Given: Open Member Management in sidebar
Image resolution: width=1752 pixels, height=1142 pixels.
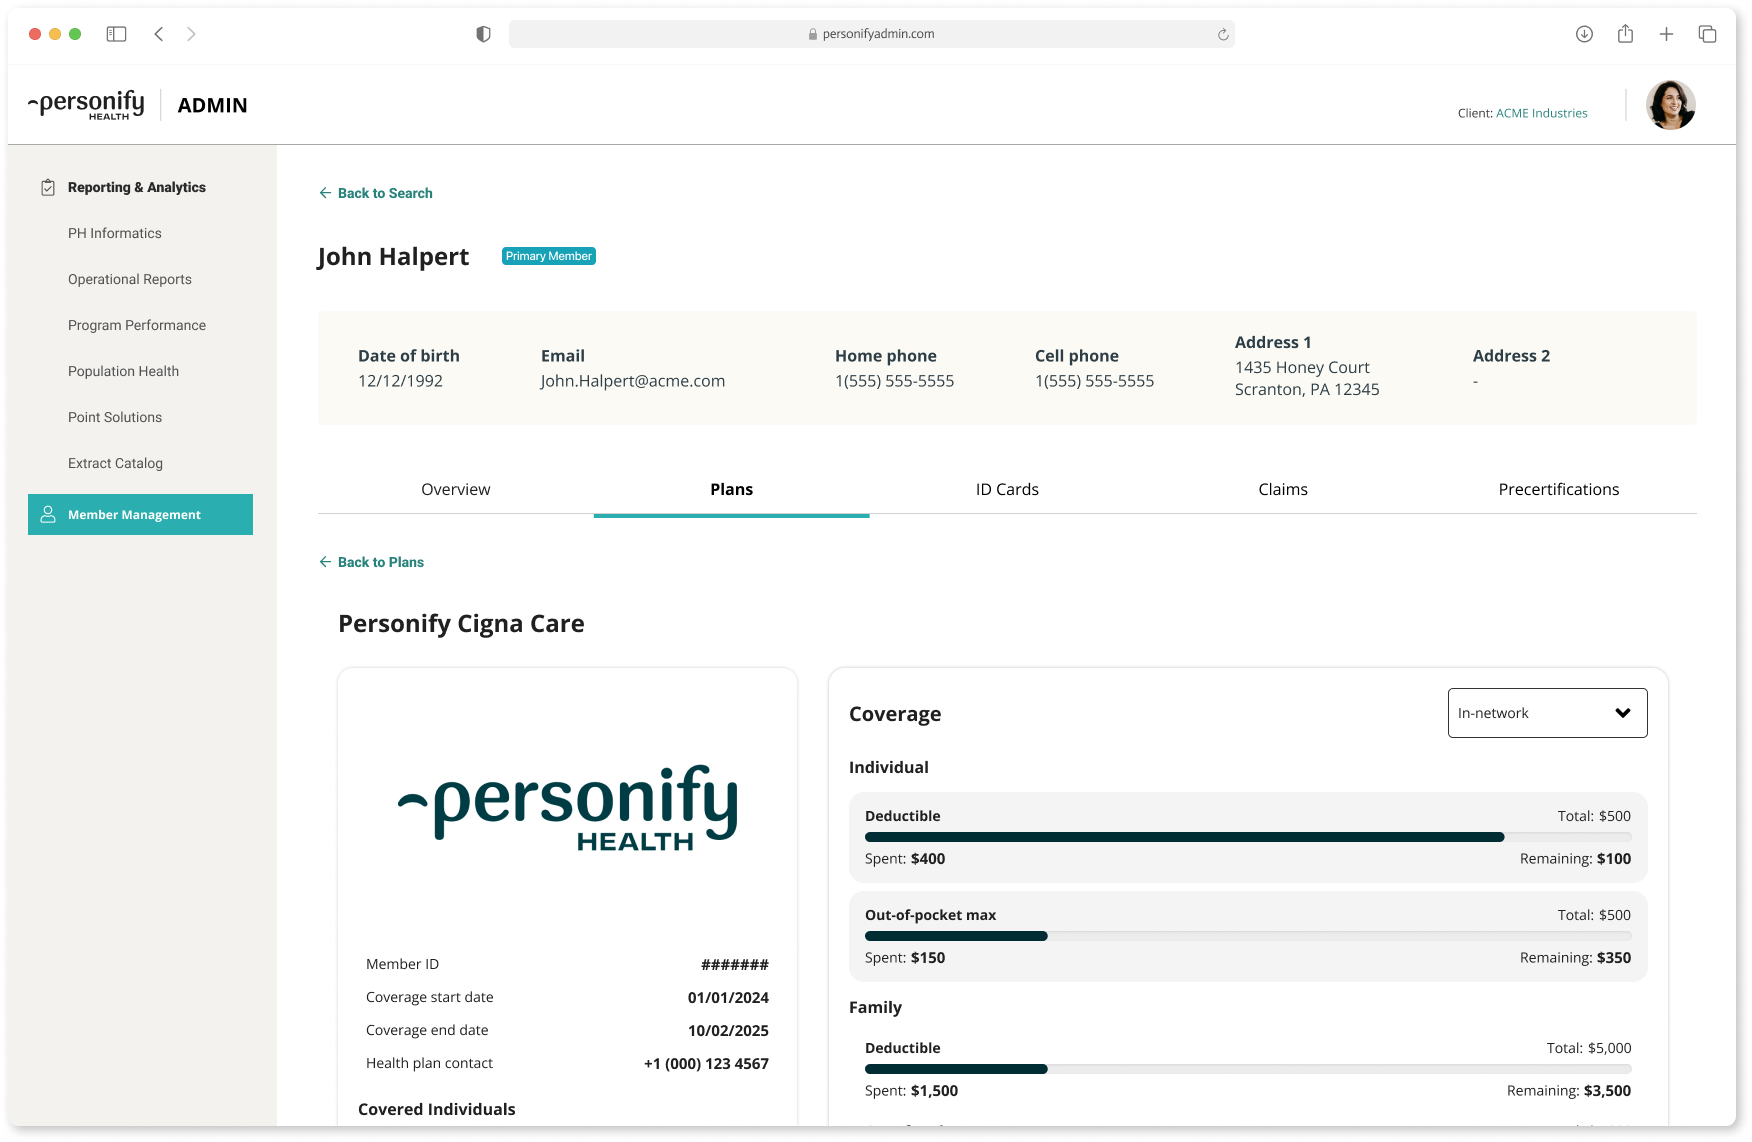Looking at the screenshot, I should tap(140, 514).
